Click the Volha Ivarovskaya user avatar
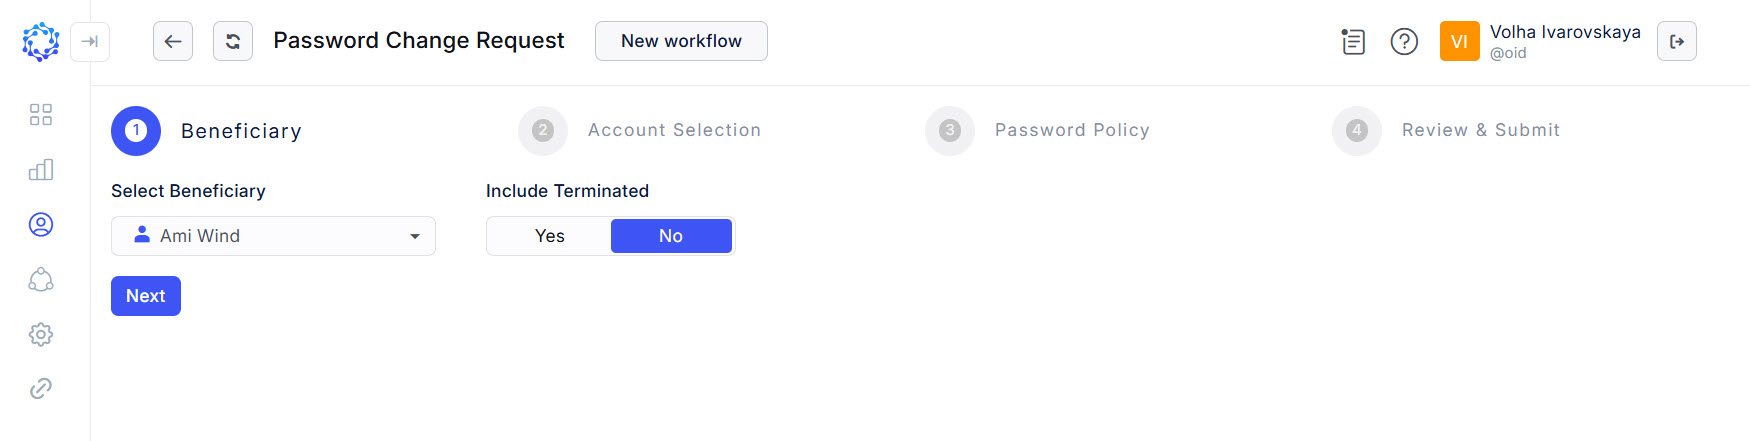The height and width of the screenshot is (441, 1750). pyautogui.click(x=1459, y=41)
